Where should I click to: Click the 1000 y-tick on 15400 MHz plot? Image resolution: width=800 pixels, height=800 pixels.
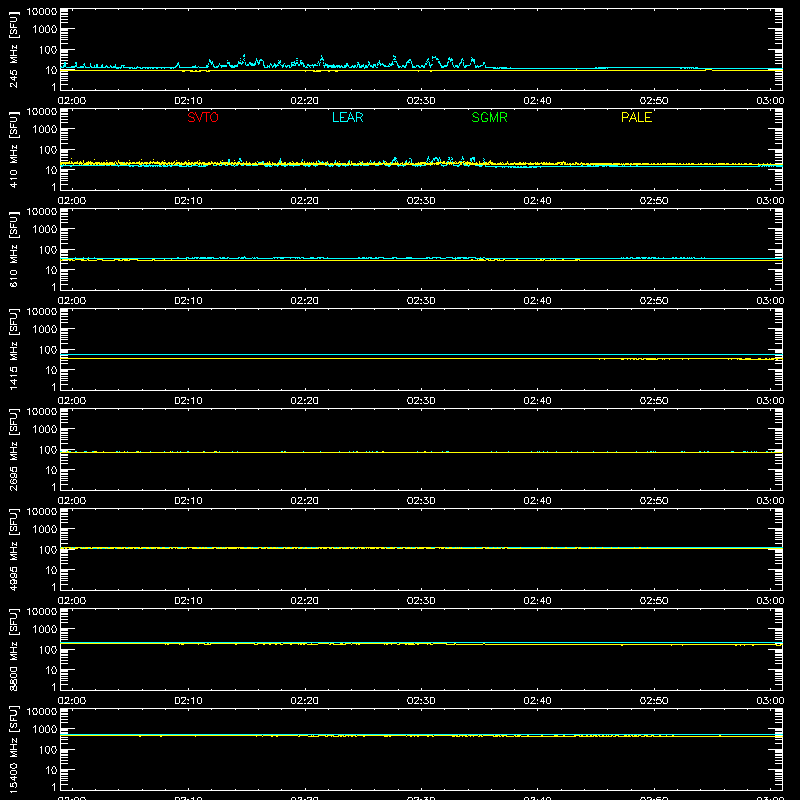[45, 730]
